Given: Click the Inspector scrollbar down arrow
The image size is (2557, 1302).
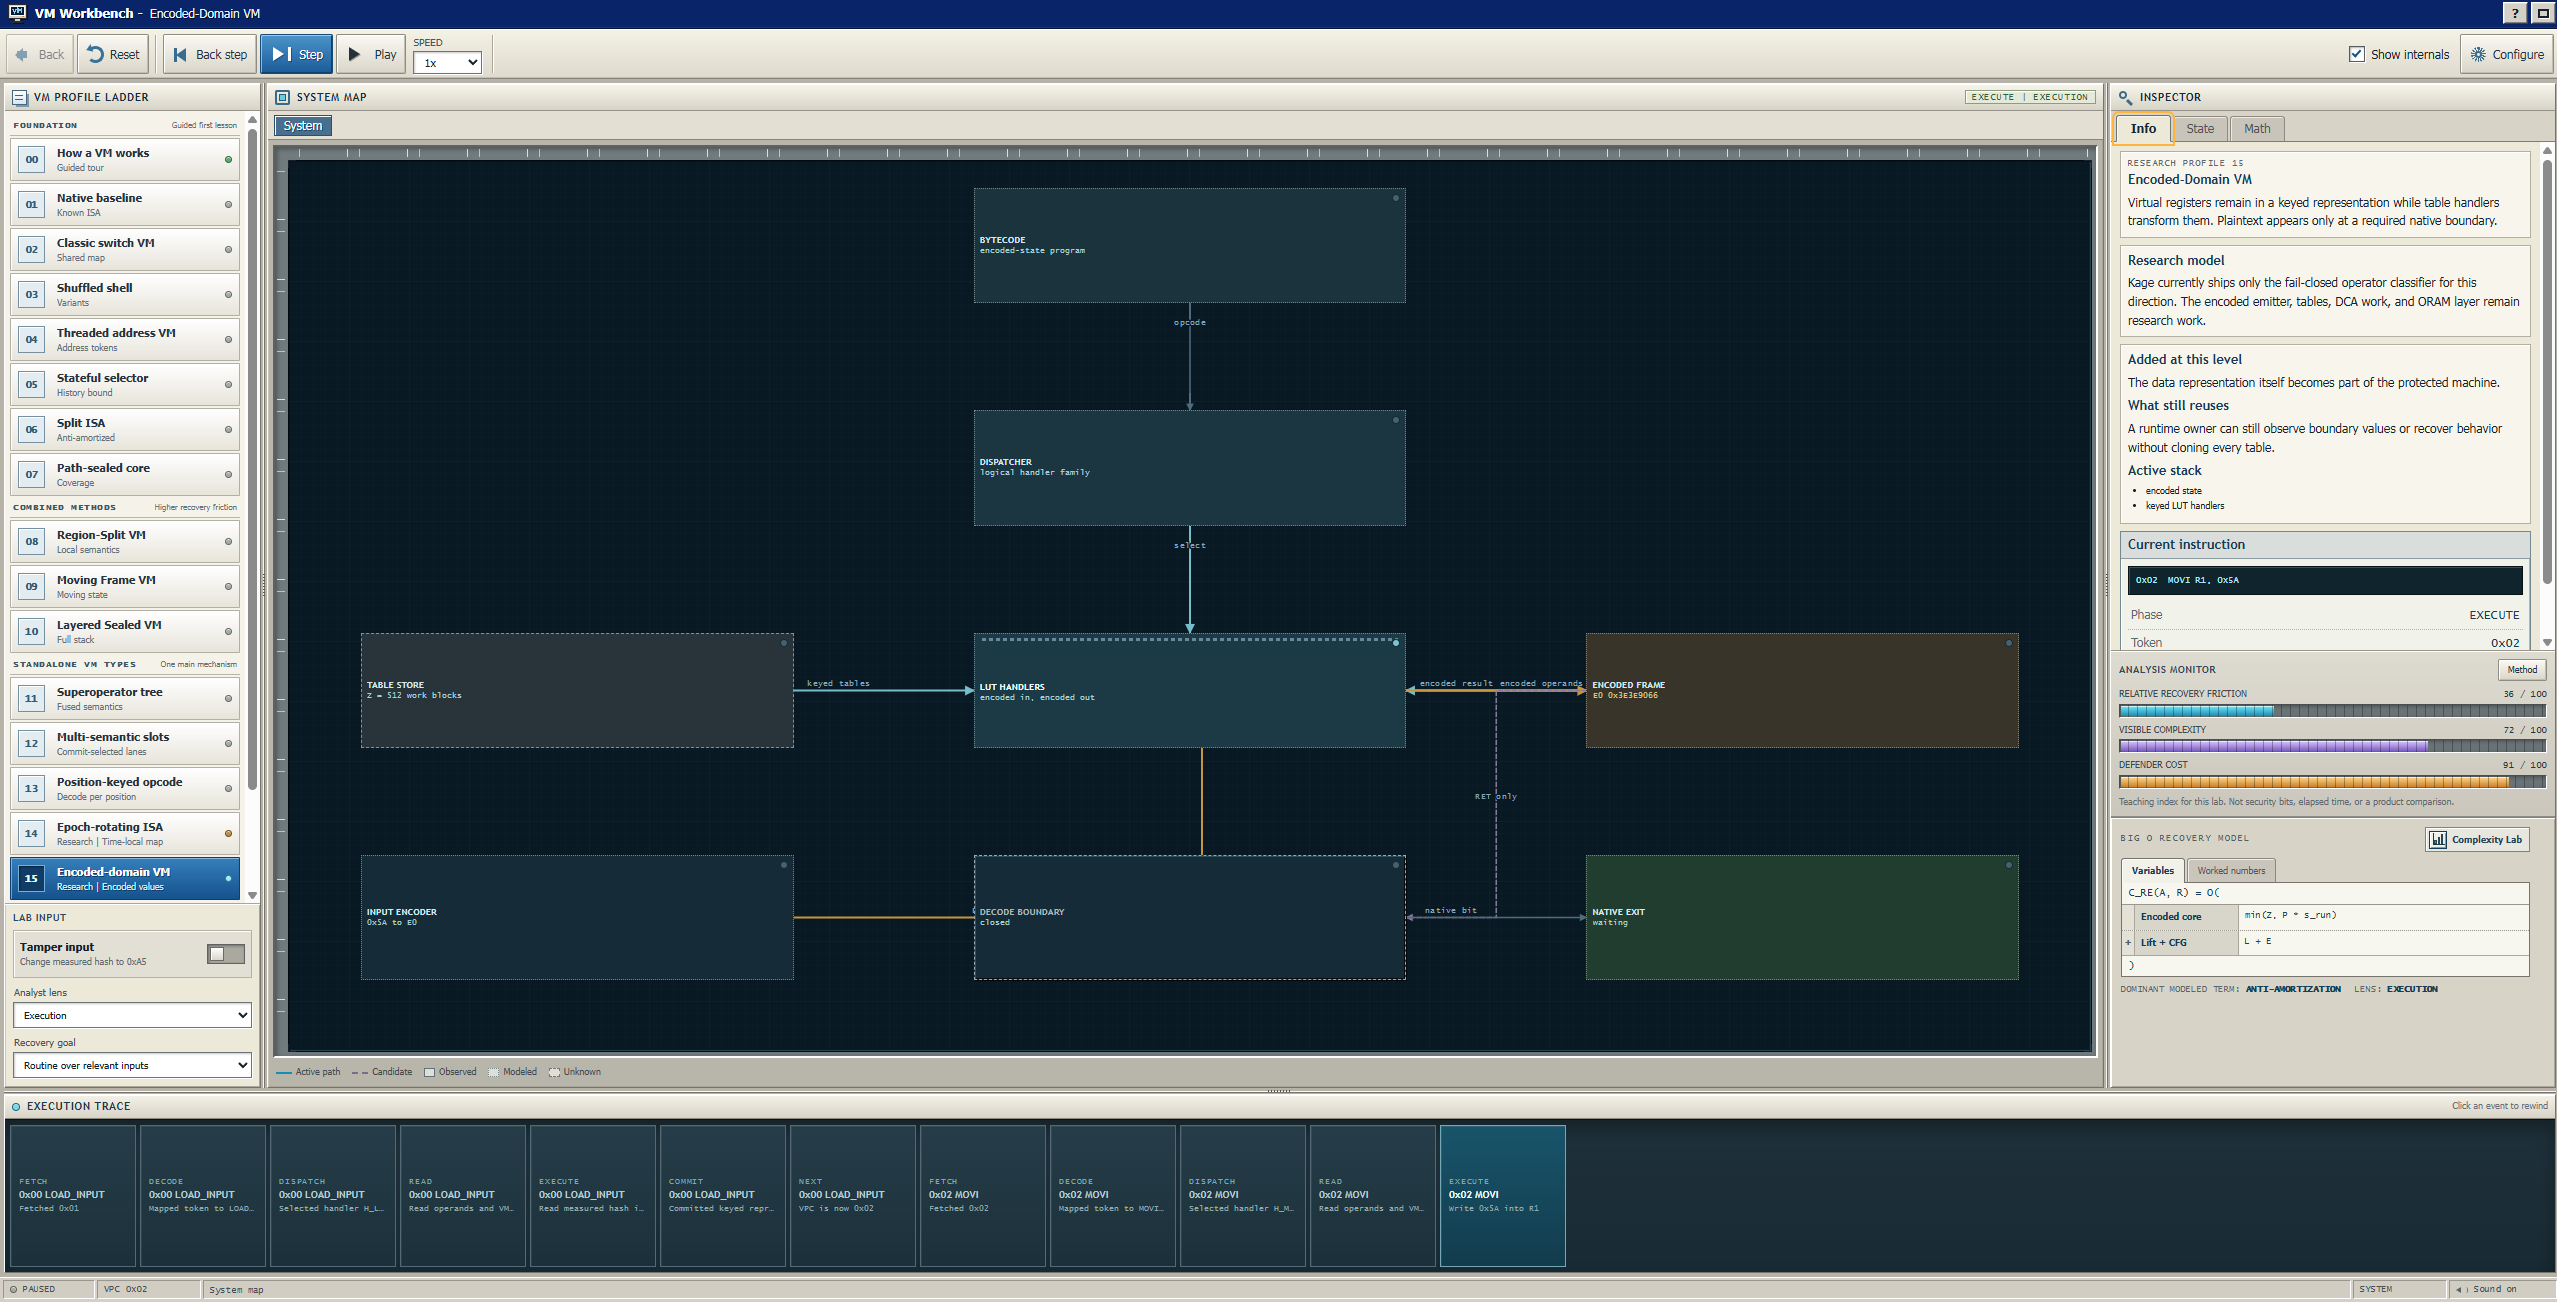Looking at the screenshot, I should coord(2547,642).
